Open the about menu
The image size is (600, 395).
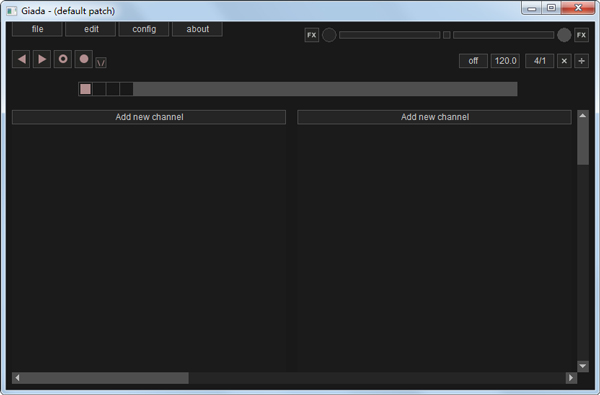point(197,29)
